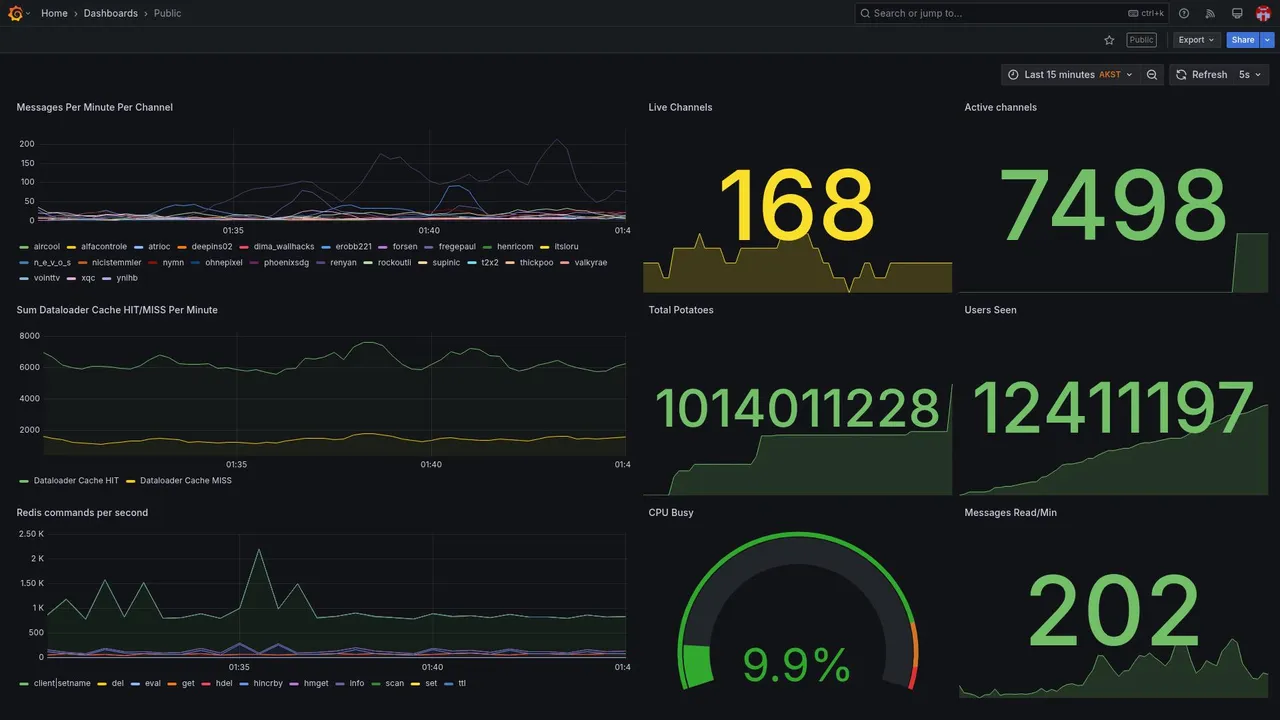1280x720 pixels.
Task: Click the Grafana logo icon
Action: pyautogui.click(x=15, y=13)
